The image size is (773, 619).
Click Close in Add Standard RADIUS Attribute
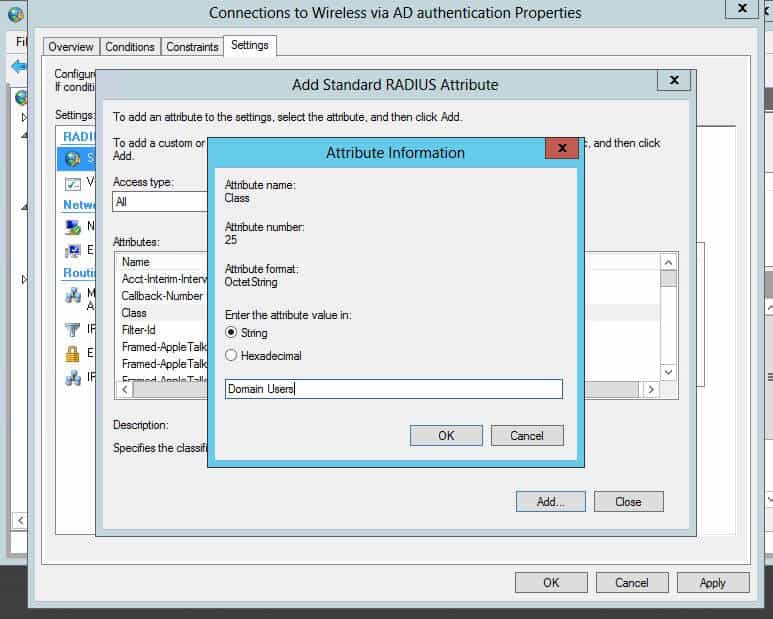pos(629,502)
